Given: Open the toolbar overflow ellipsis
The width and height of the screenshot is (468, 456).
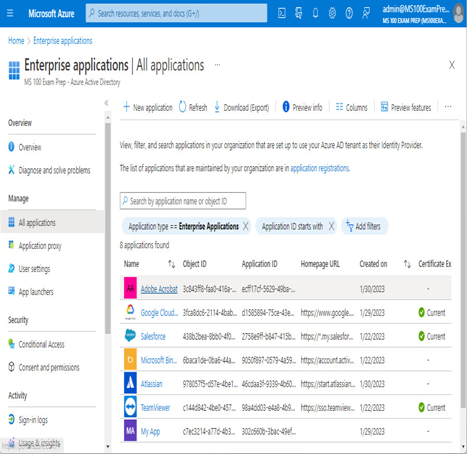Looking at the screenshot, I should click(x=448, y=107).
